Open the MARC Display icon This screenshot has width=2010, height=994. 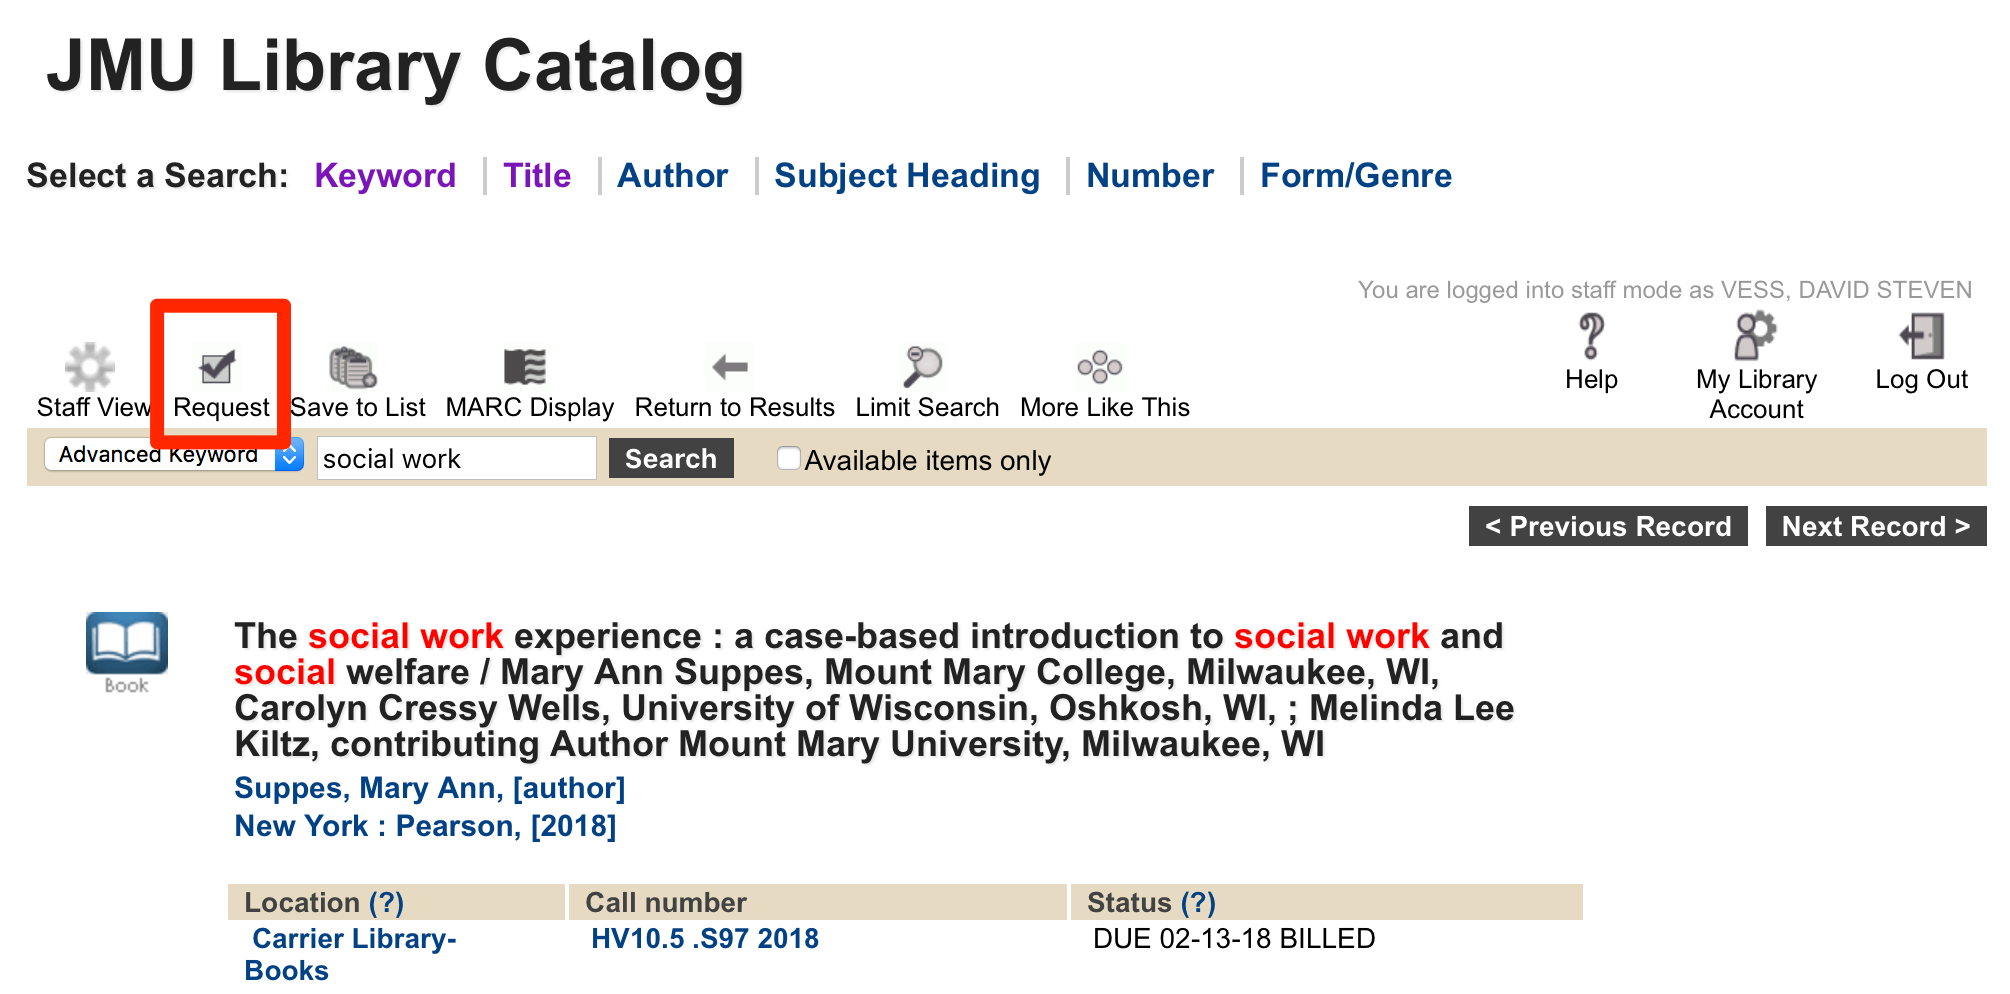(525, 367)
